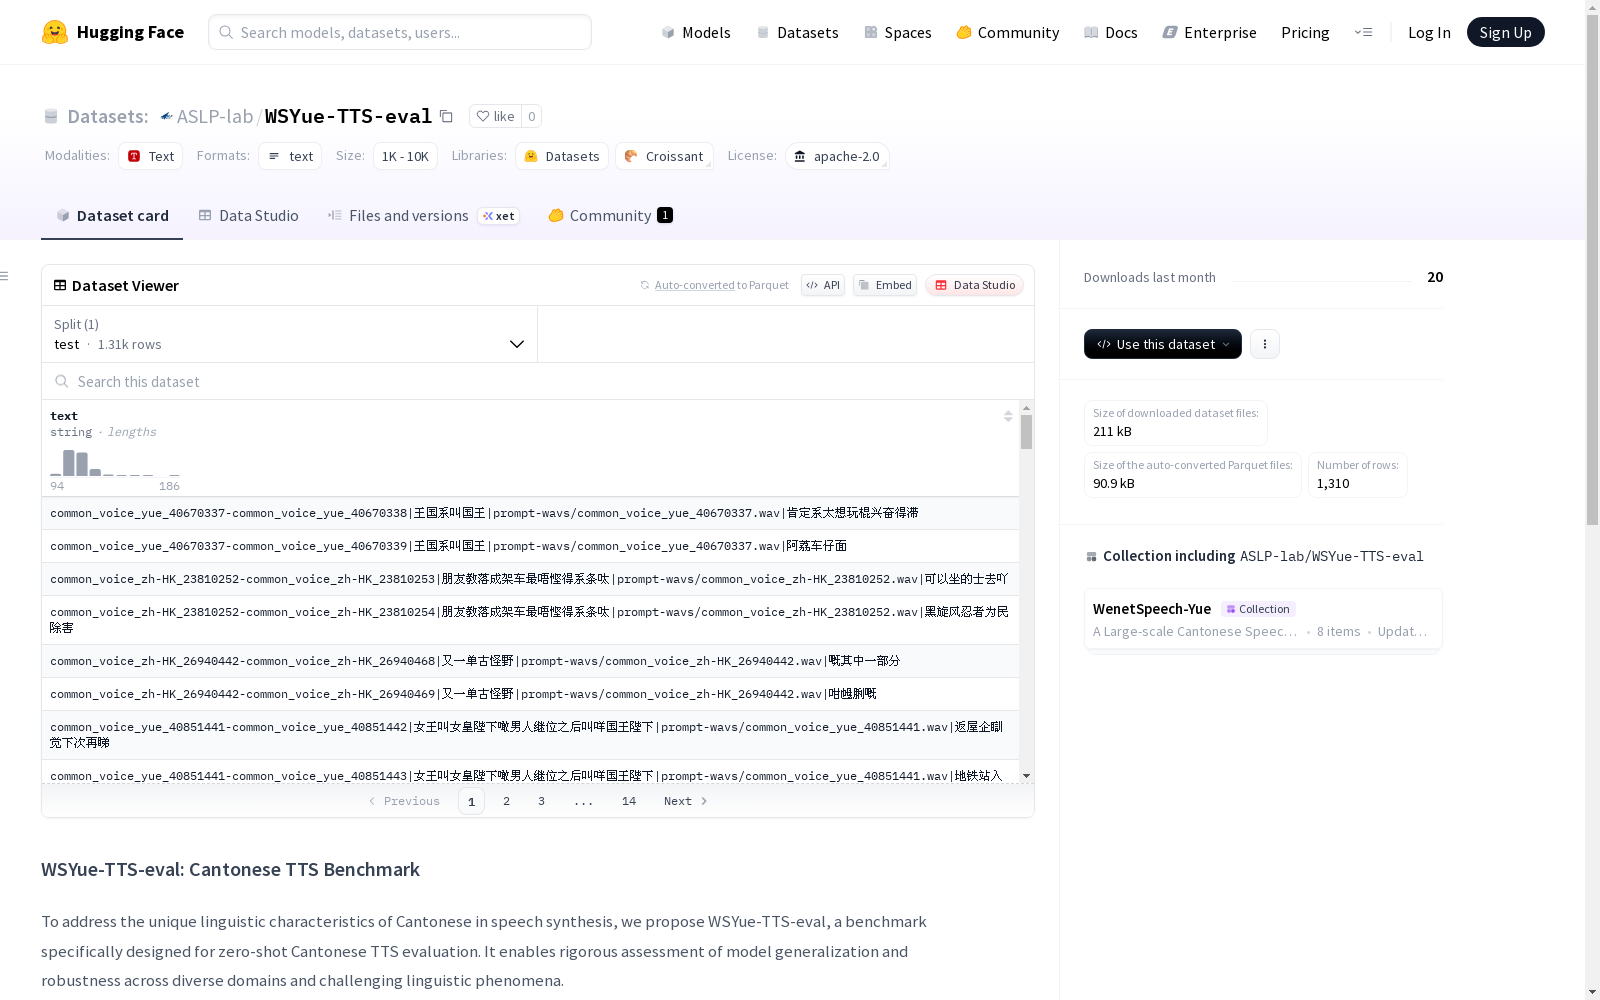
Task: Click the sort arrows on text column
Action: [x=1008, y=416]
